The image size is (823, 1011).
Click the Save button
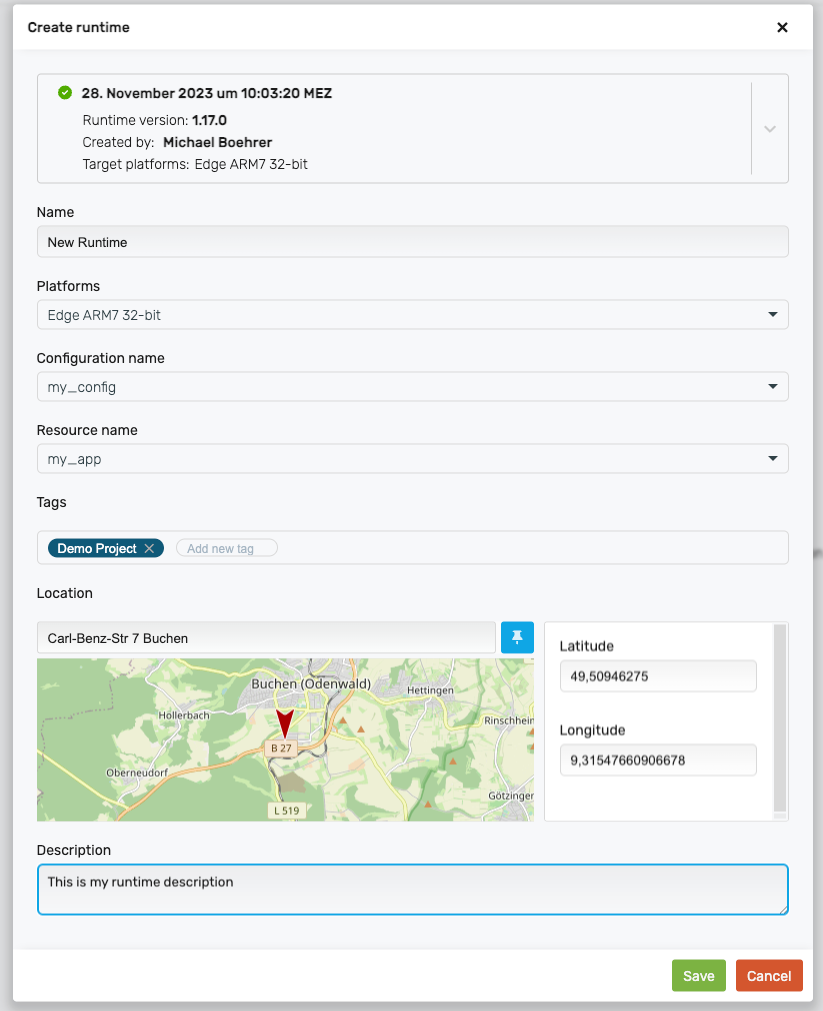coord(698,976)
